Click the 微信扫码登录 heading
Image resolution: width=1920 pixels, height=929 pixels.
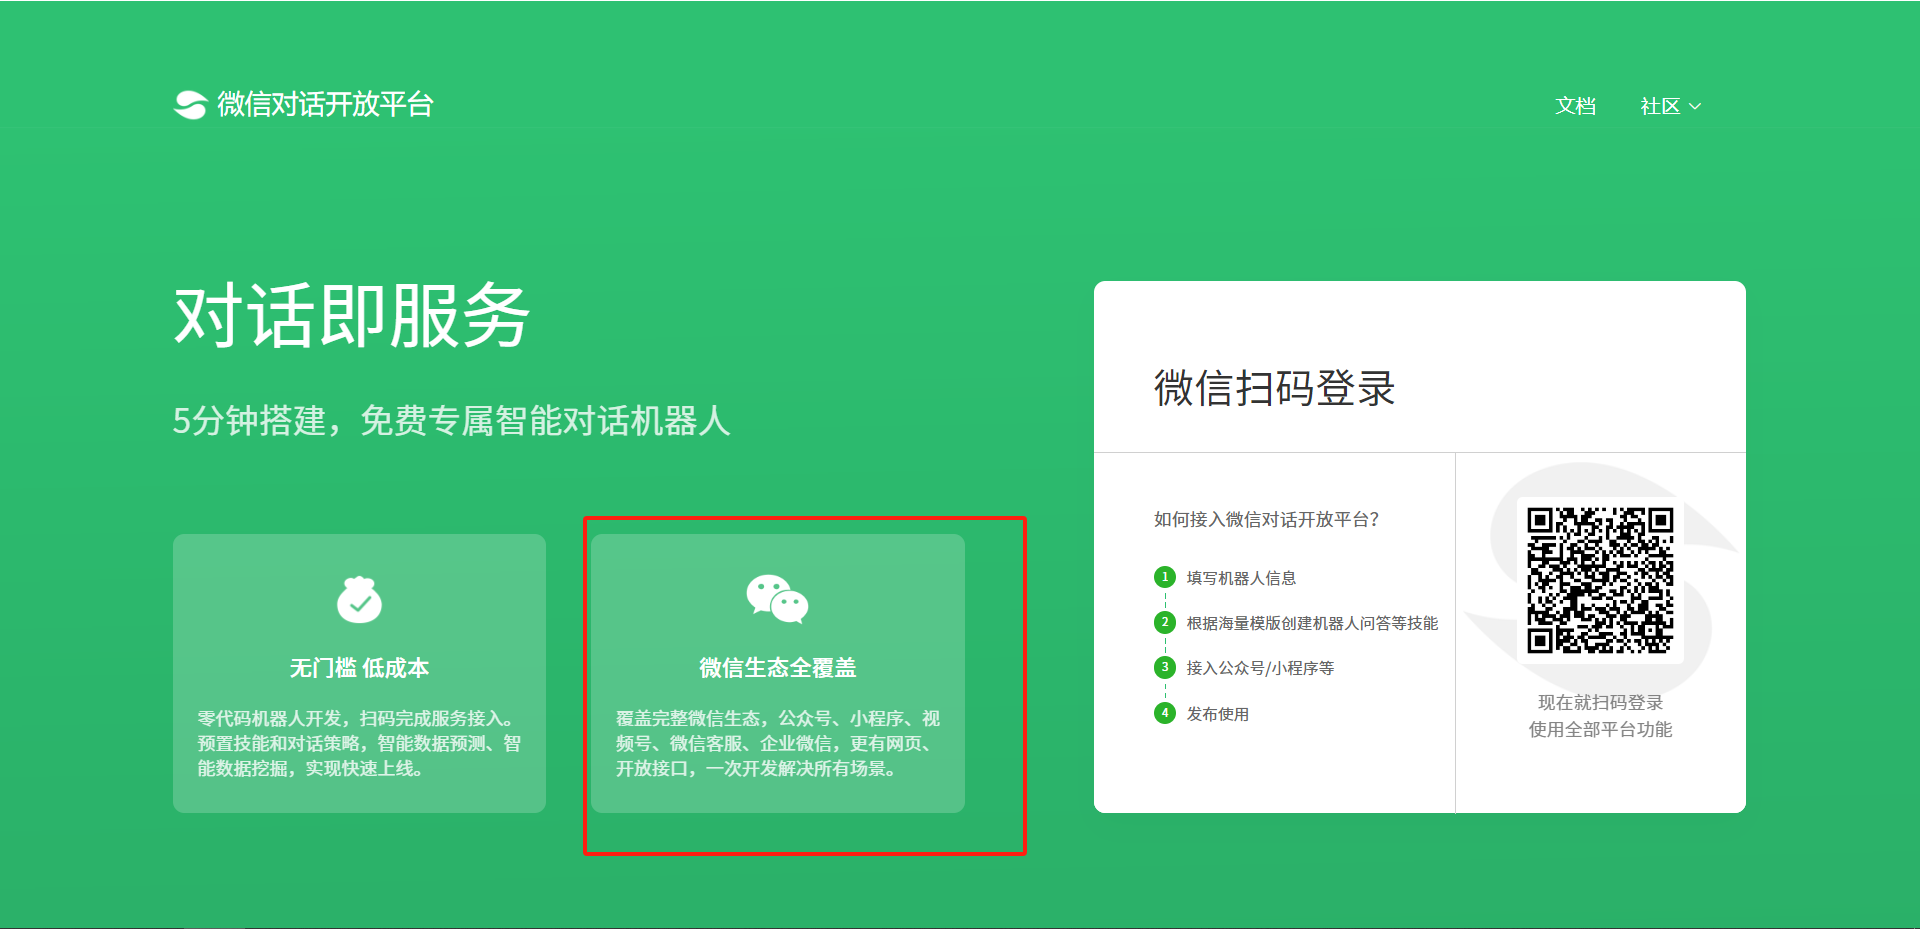1275,388
